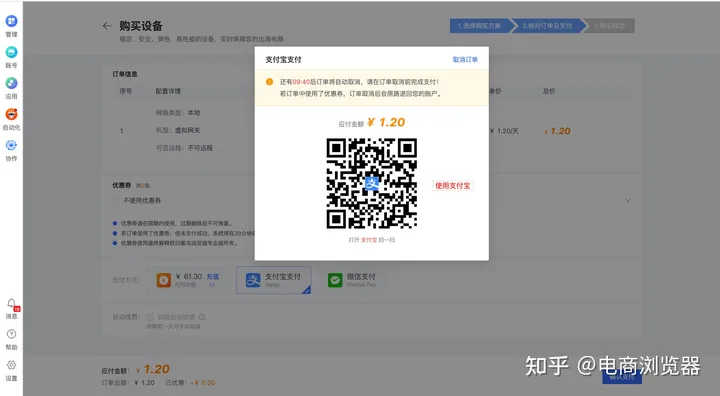Click step 1 选择购买方案 tab
This screenshot has width=720, height=396.
(480, 26)
